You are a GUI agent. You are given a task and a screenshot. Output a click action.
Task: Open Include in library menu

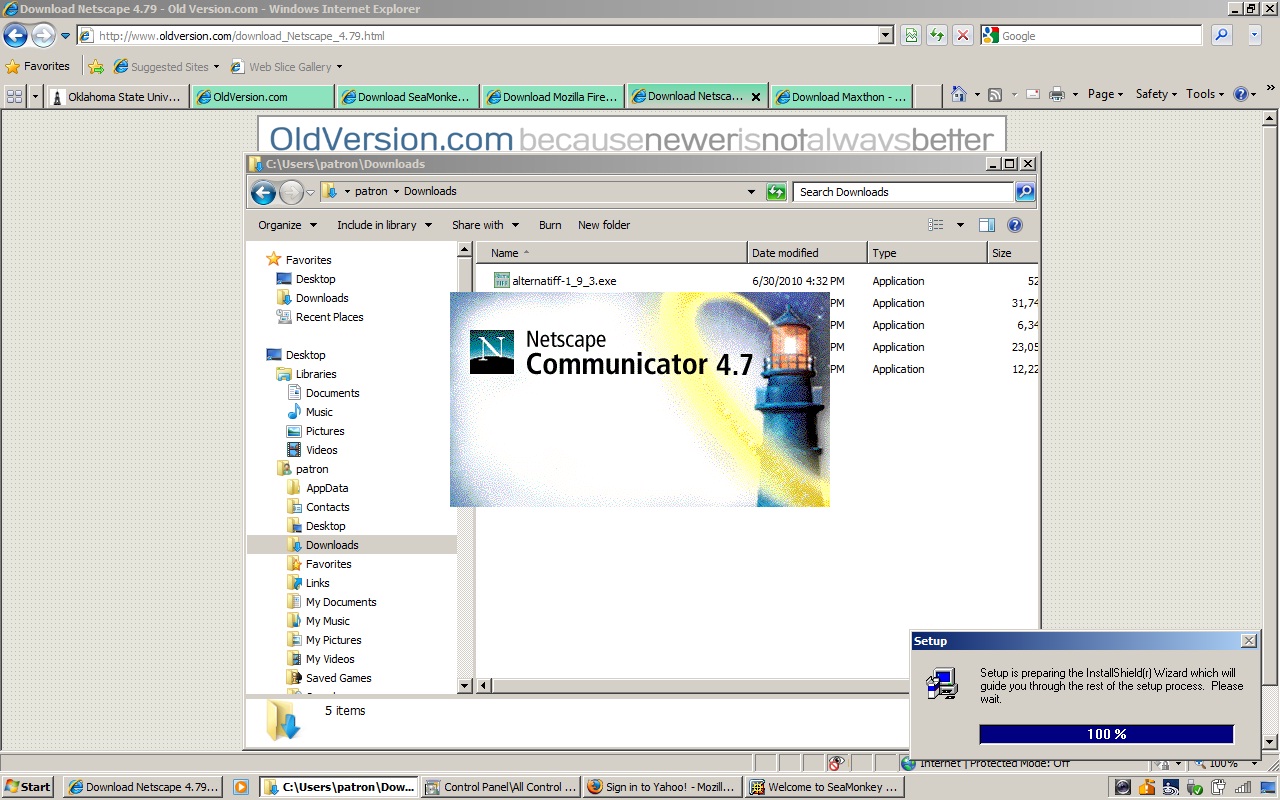pyautogui.click(x=384, y=225)
